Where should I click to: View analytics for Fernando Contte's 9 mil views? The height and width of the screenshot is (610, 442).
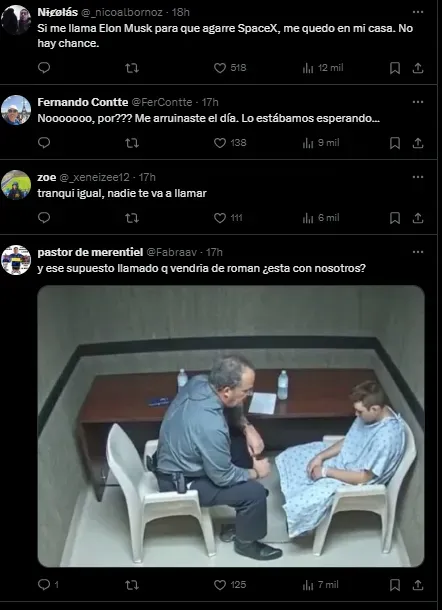[x=321, y=143]
